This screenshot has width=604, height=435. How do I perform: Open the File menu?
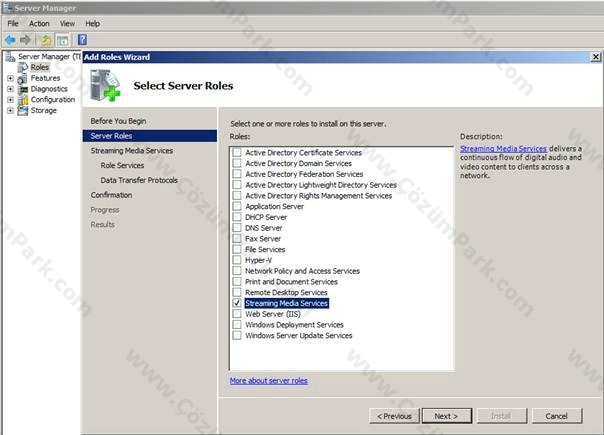13,24
